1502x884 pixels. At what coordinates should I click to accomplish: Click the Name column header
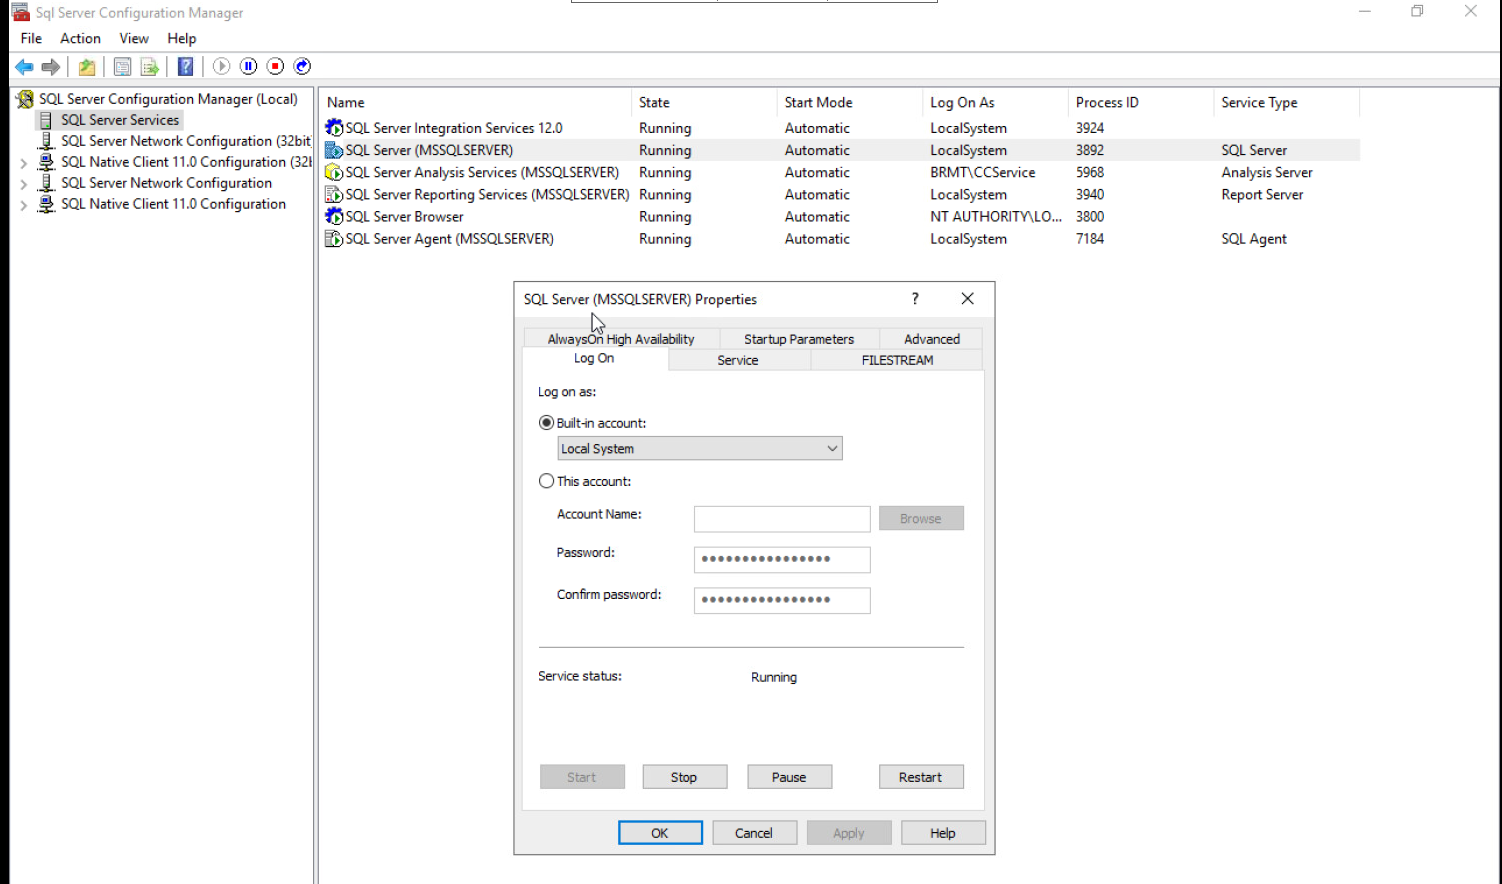click(x=476, y=102)
